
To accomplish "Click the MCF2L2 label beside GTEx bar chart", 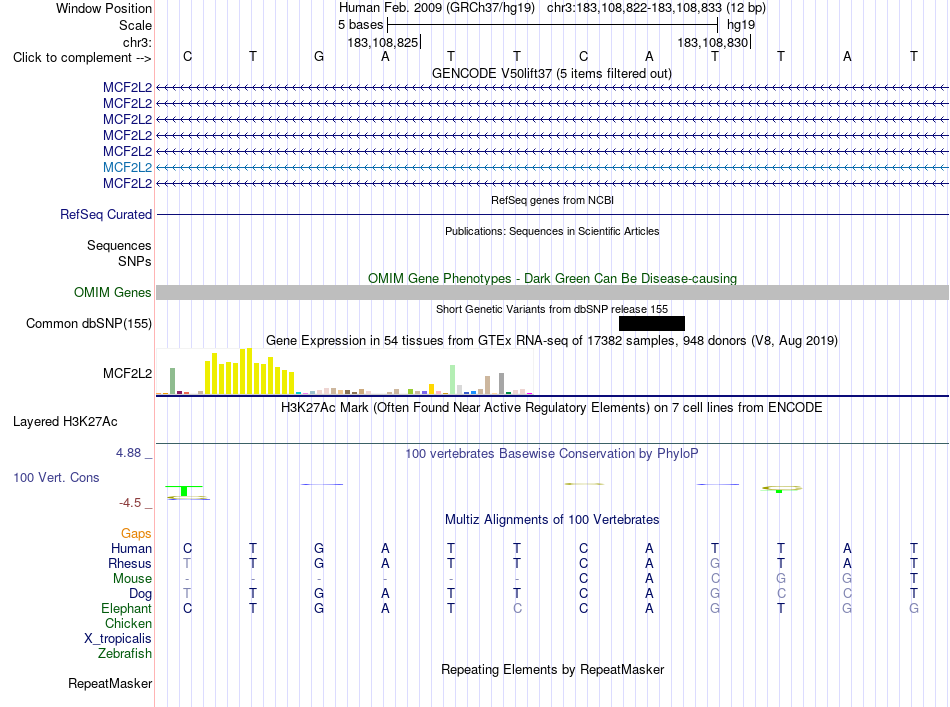I will [x=127, y=373].
